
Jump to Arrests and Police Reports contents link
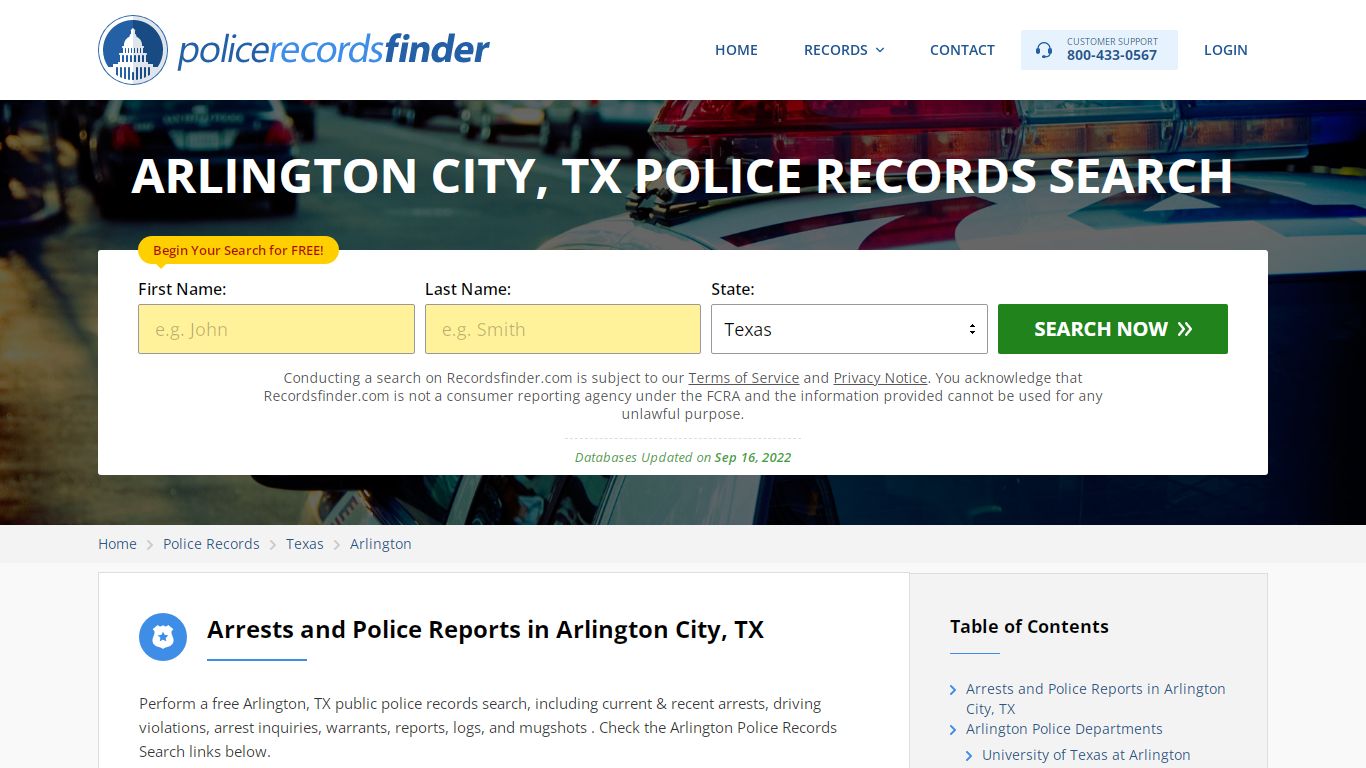coord(1095,699)
